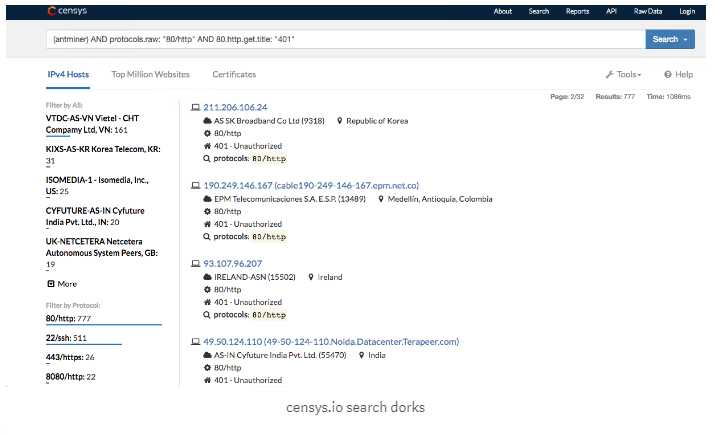The image size is (716, 436).
Task: Switch to the Certificates tab
Action: click(x=234, y=74)
